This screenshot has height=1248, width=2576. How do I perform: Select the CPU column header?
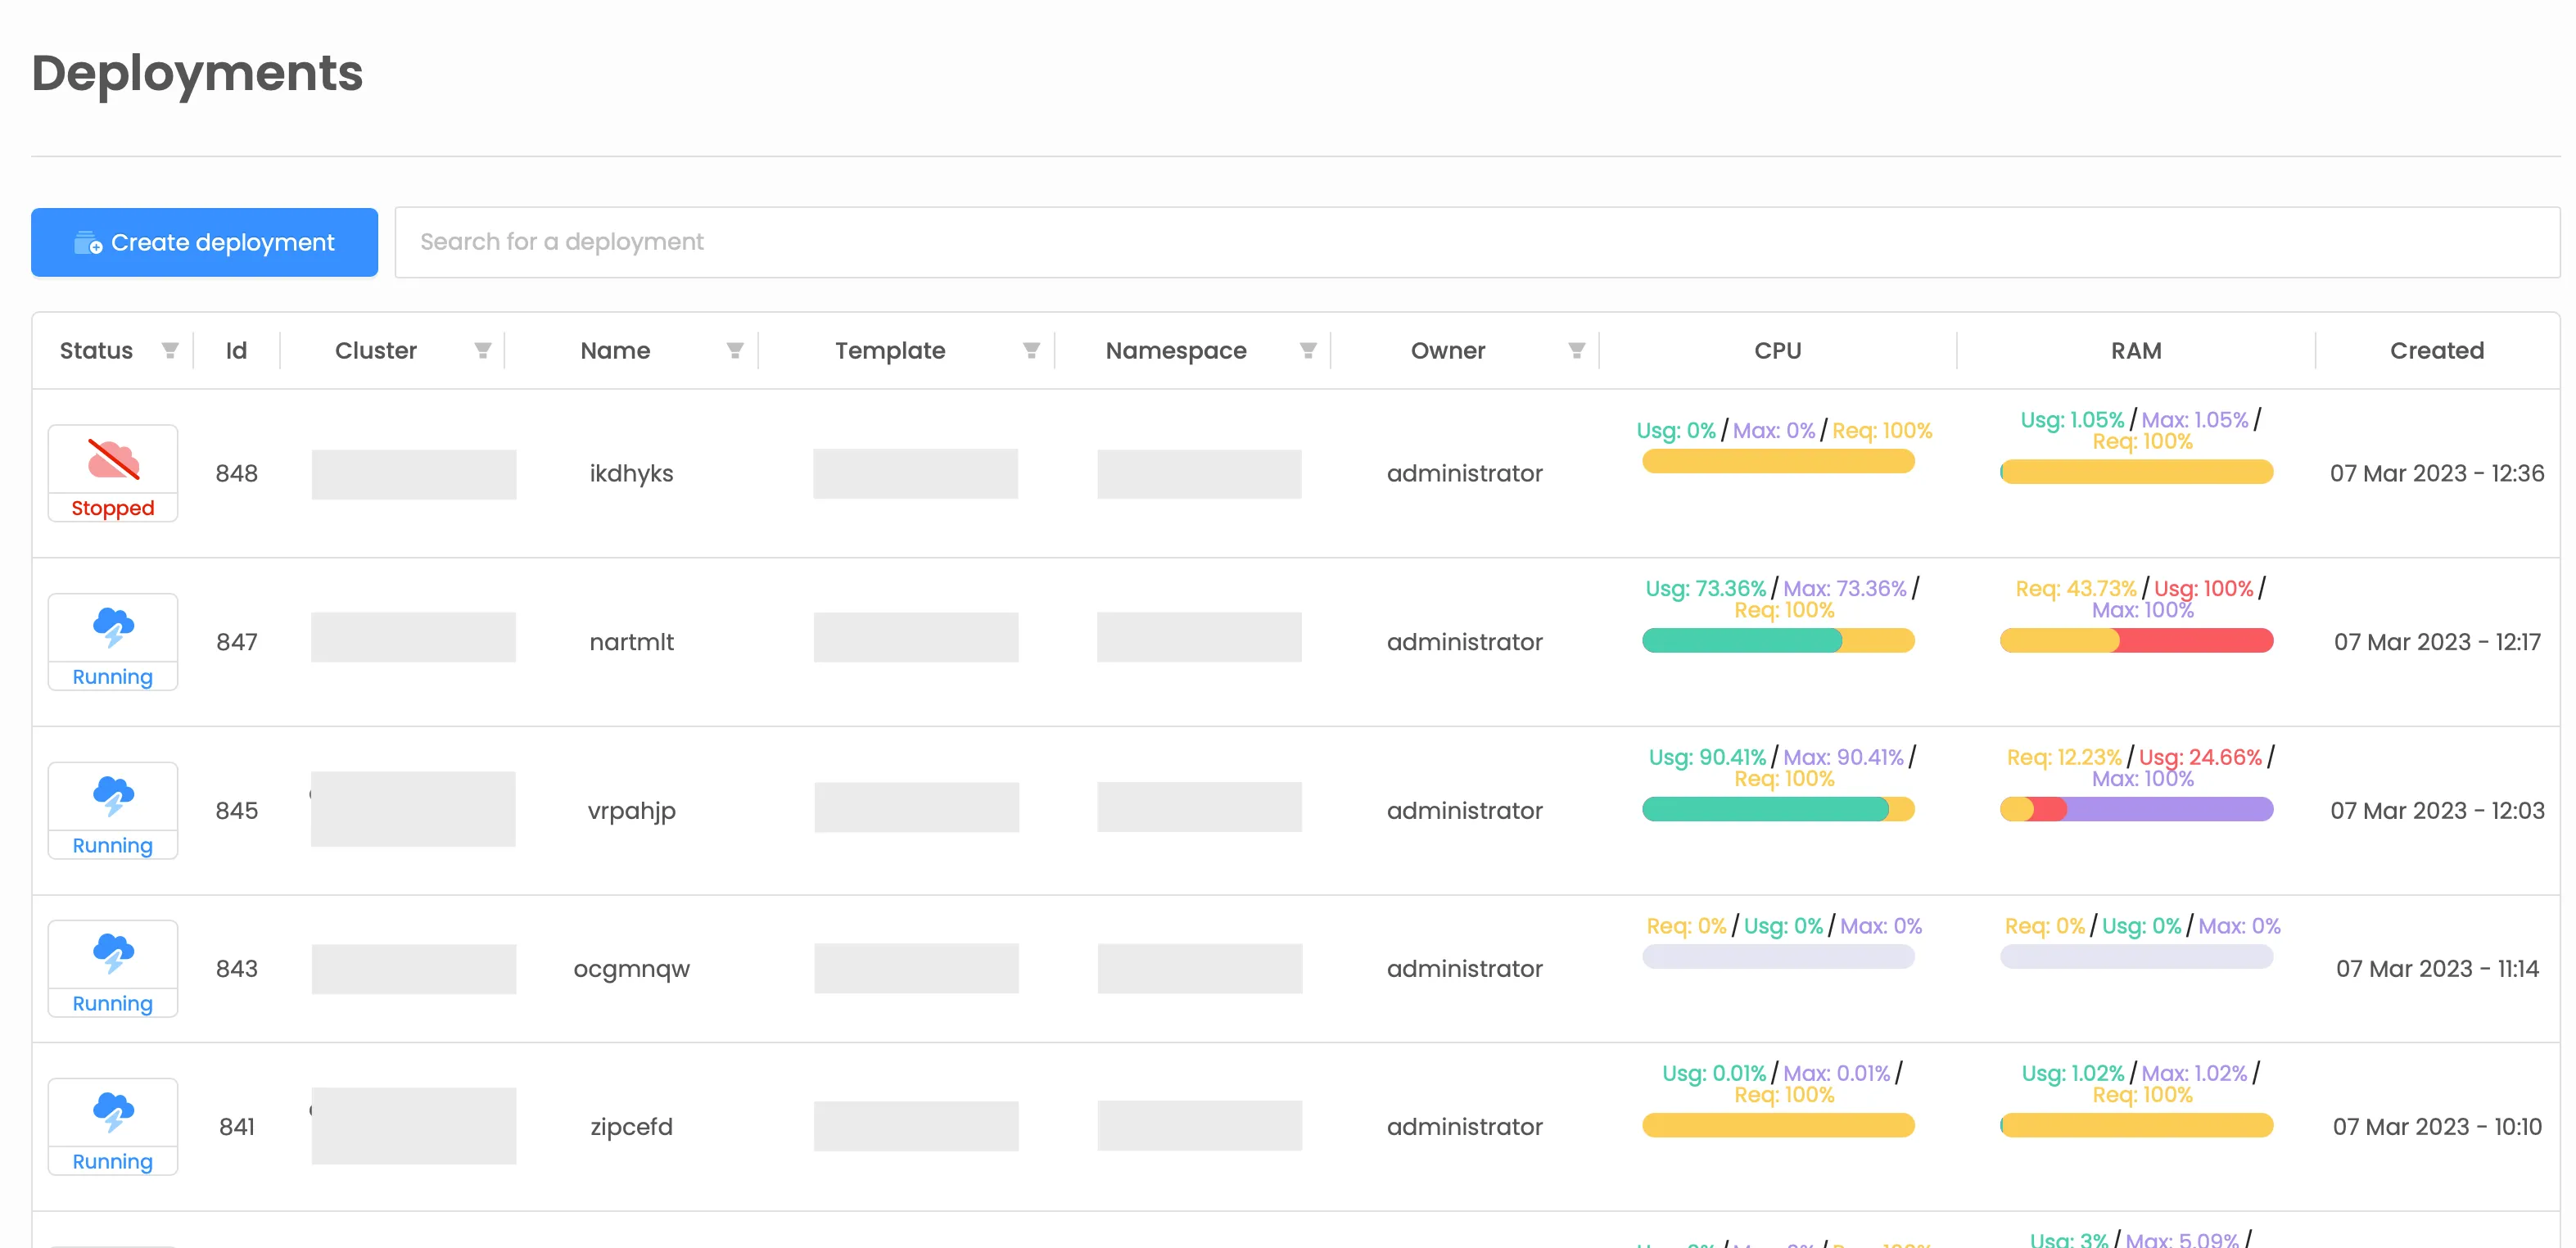(1778, 351)
